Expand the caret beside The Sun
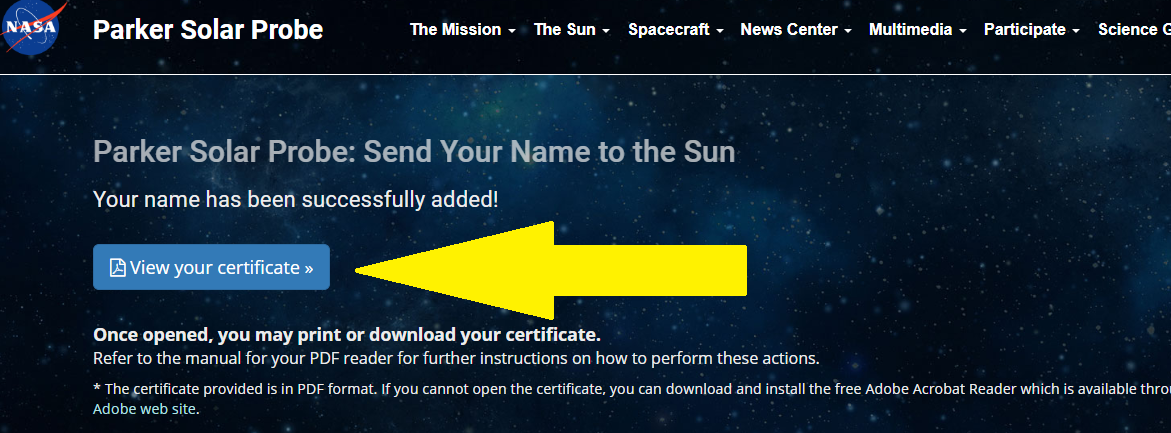 tap(606, 31)
